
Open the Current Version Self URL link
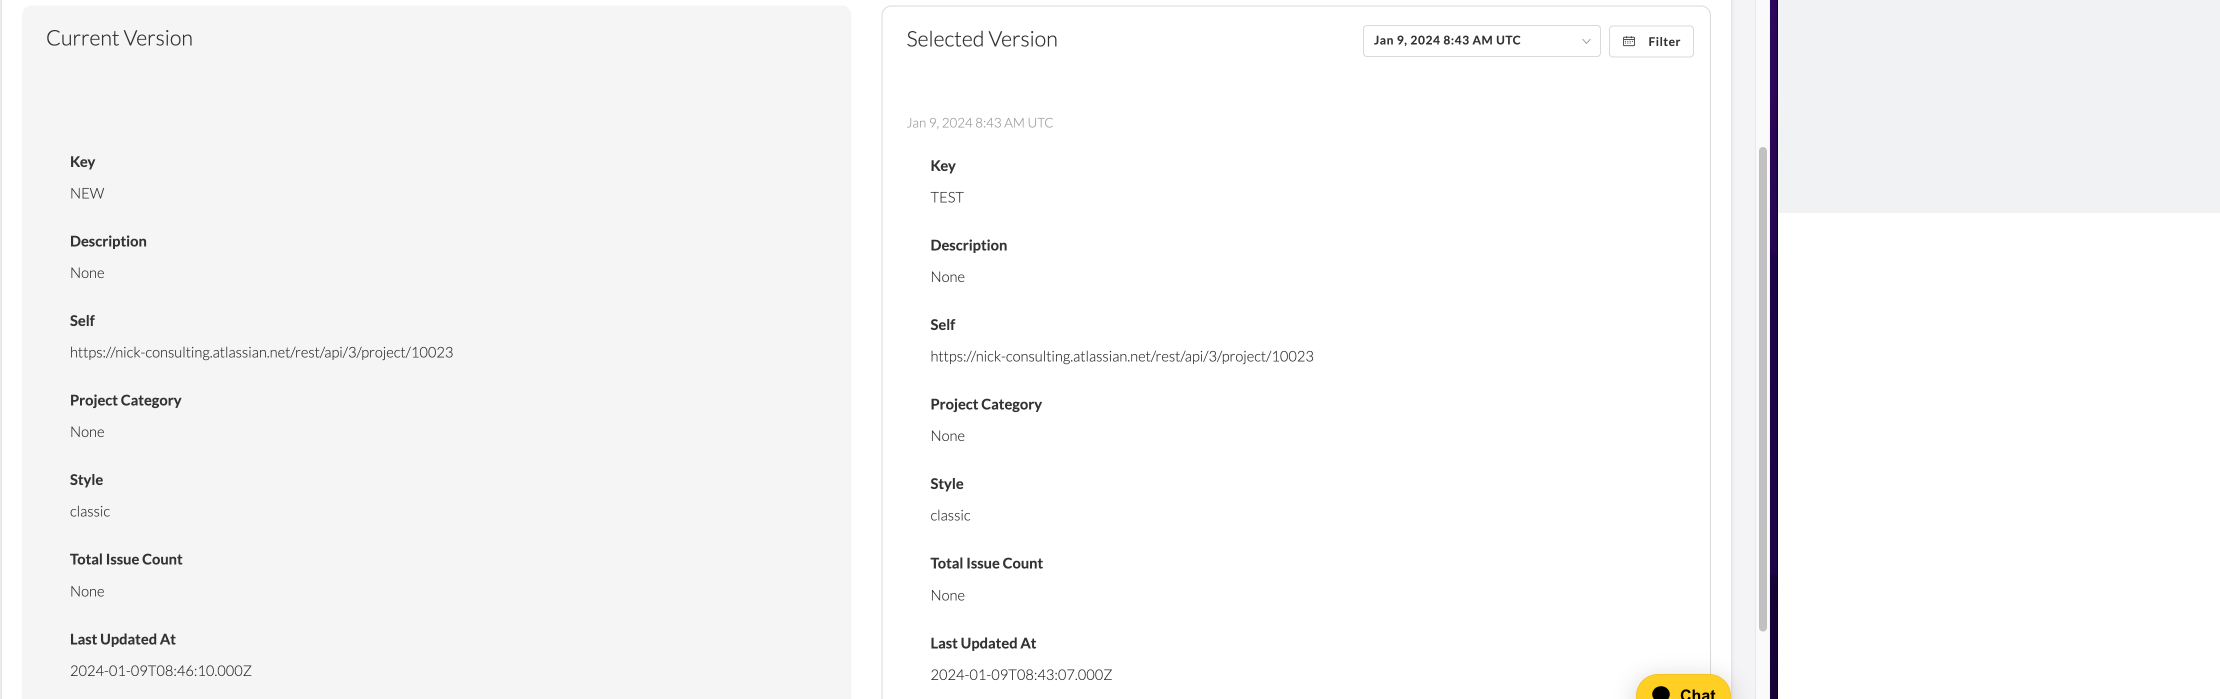pyautogui.click(x=261, y=352)
